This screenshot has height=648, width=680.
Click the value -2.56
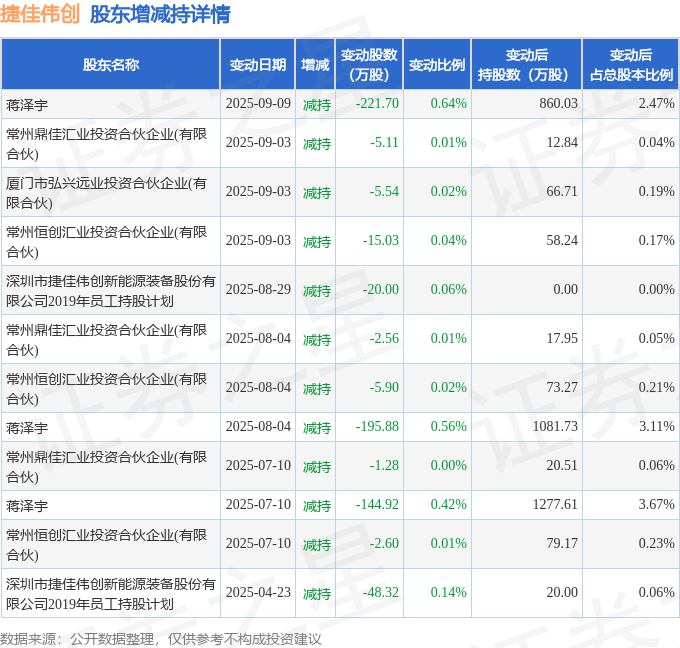pyautogui.click(x=384, y=338)
